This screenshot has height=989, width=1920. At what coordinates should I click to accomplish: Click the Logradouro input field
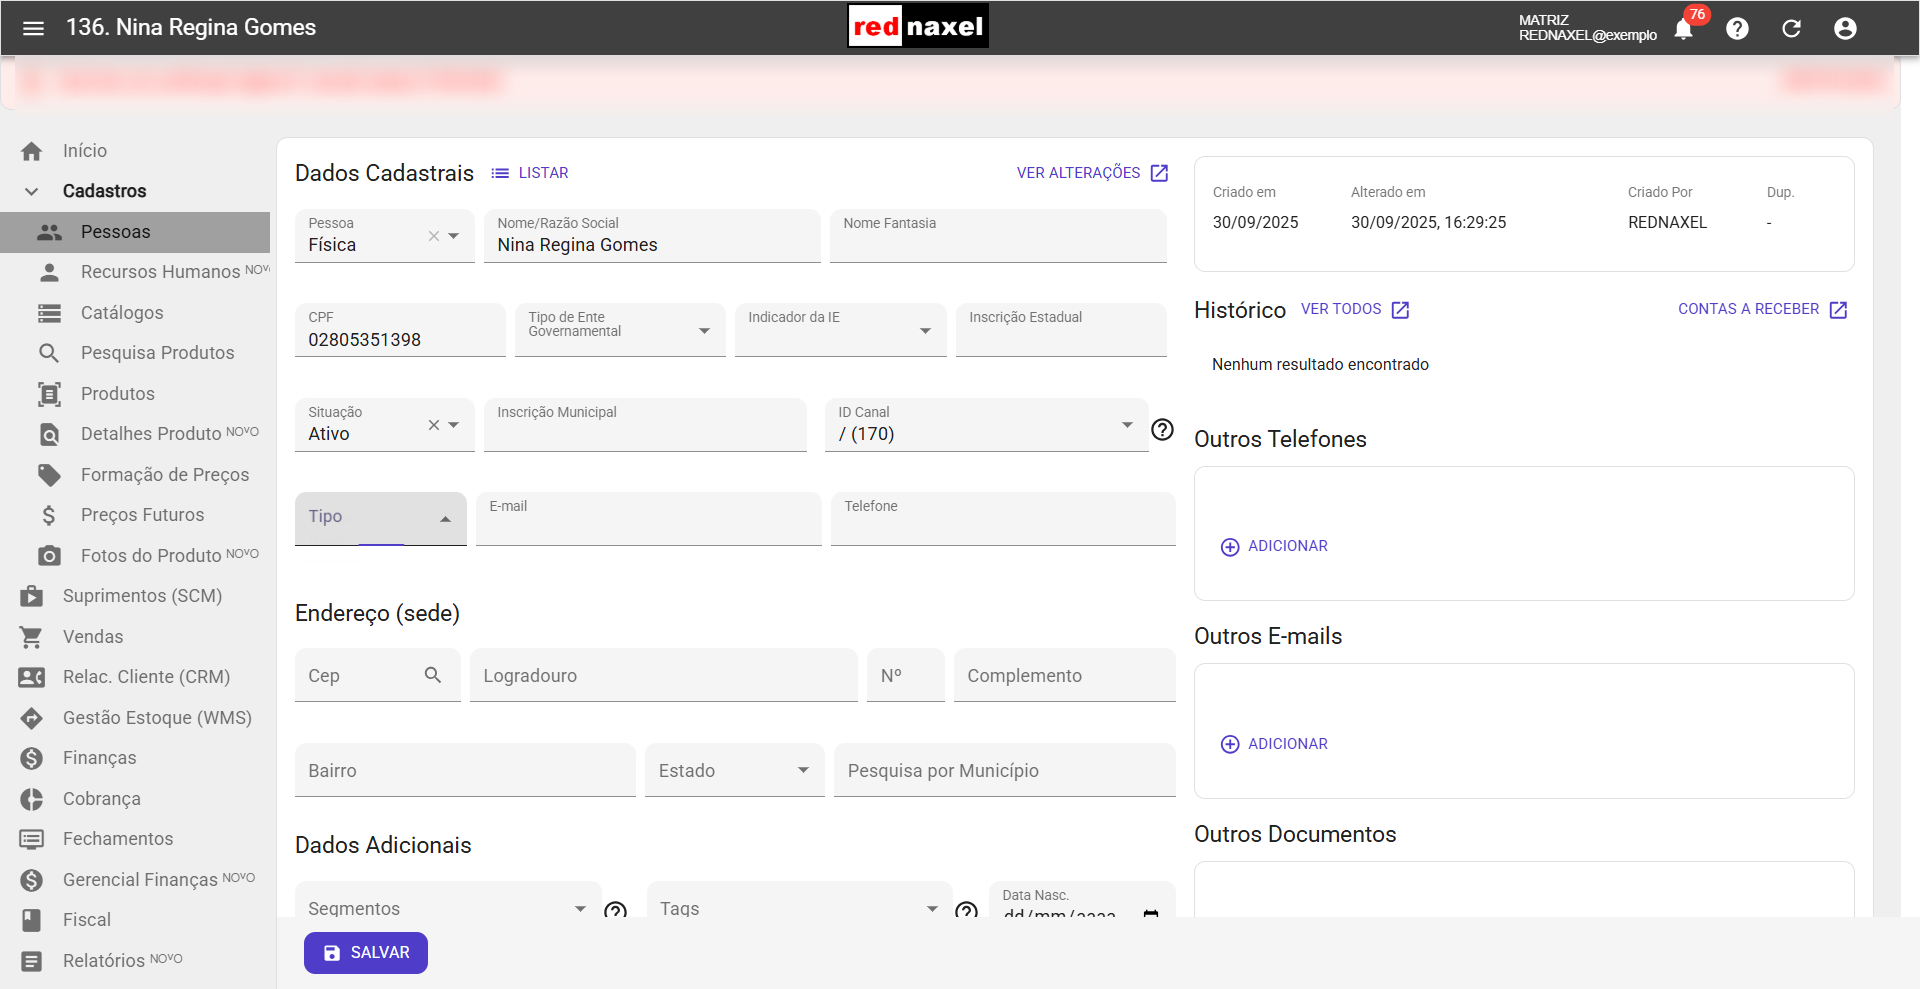click(x=664, y=675)
